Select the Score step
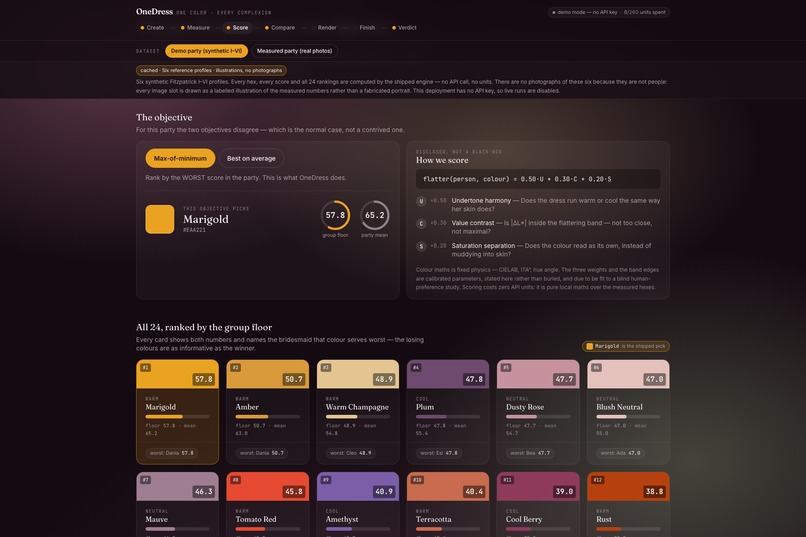Image resolution: width=806 pixels, height=537 pixels. tap(237, 28)
